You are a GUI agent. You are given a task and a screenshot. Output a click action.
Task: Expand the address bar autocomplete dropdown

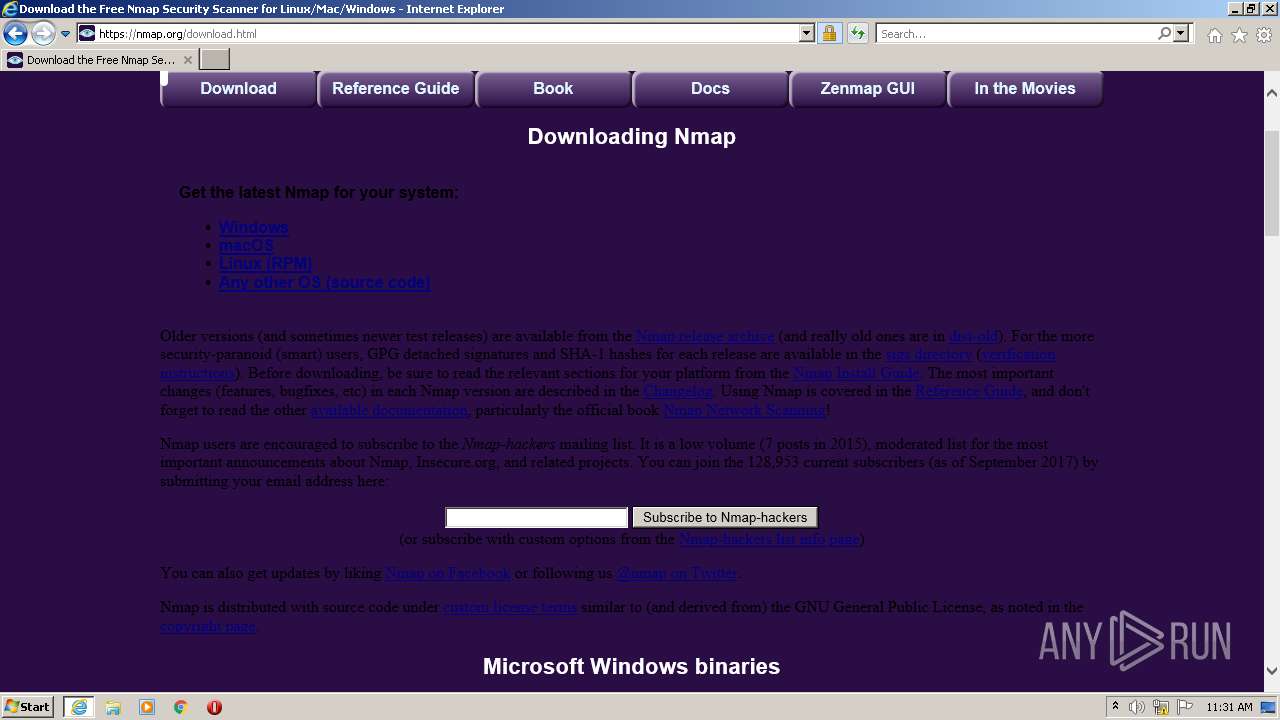(807, 34)
